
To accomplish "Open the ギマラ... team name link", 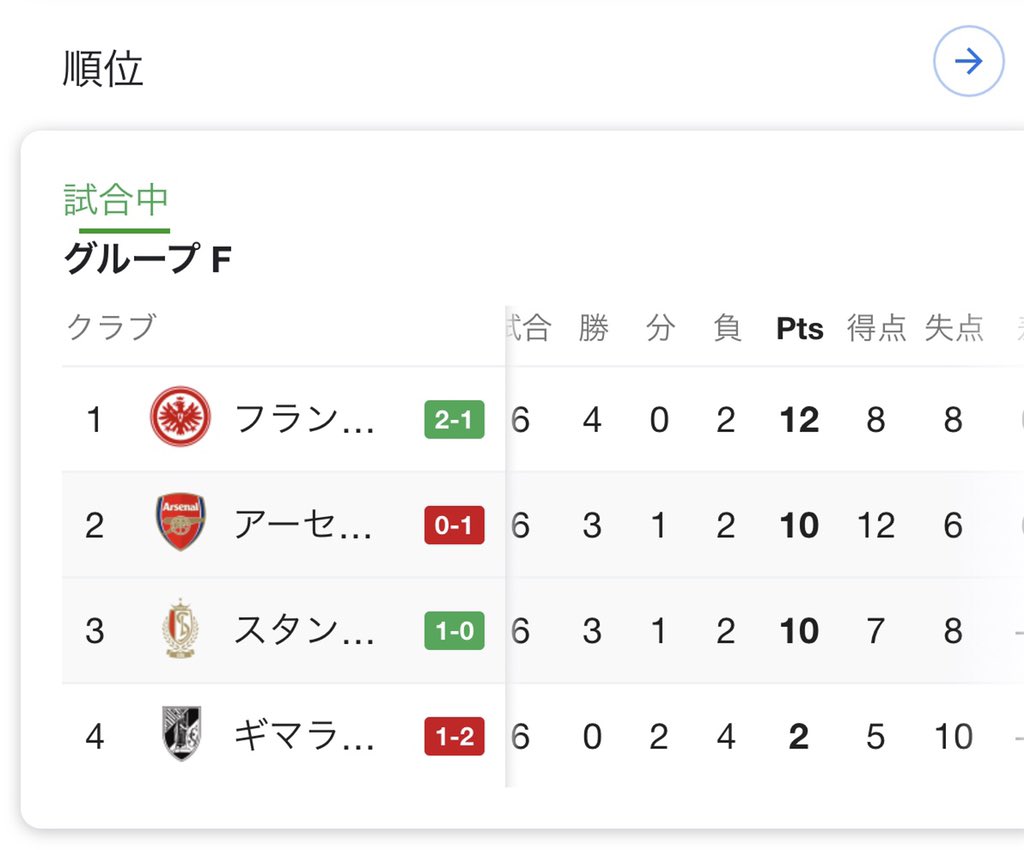I will 304,736.
